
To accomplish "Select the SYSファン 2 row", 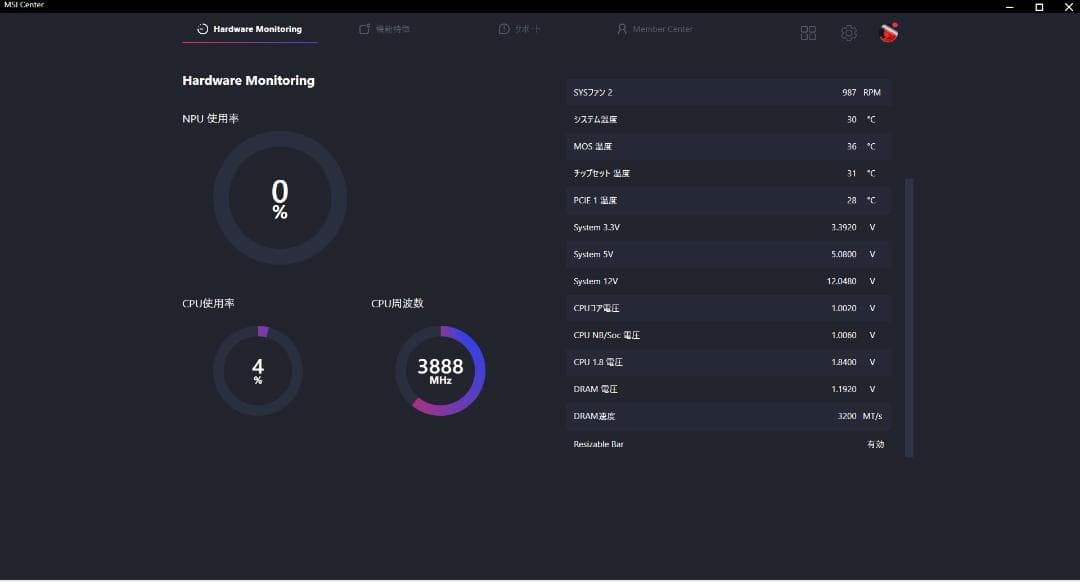I will pos(728,93).
